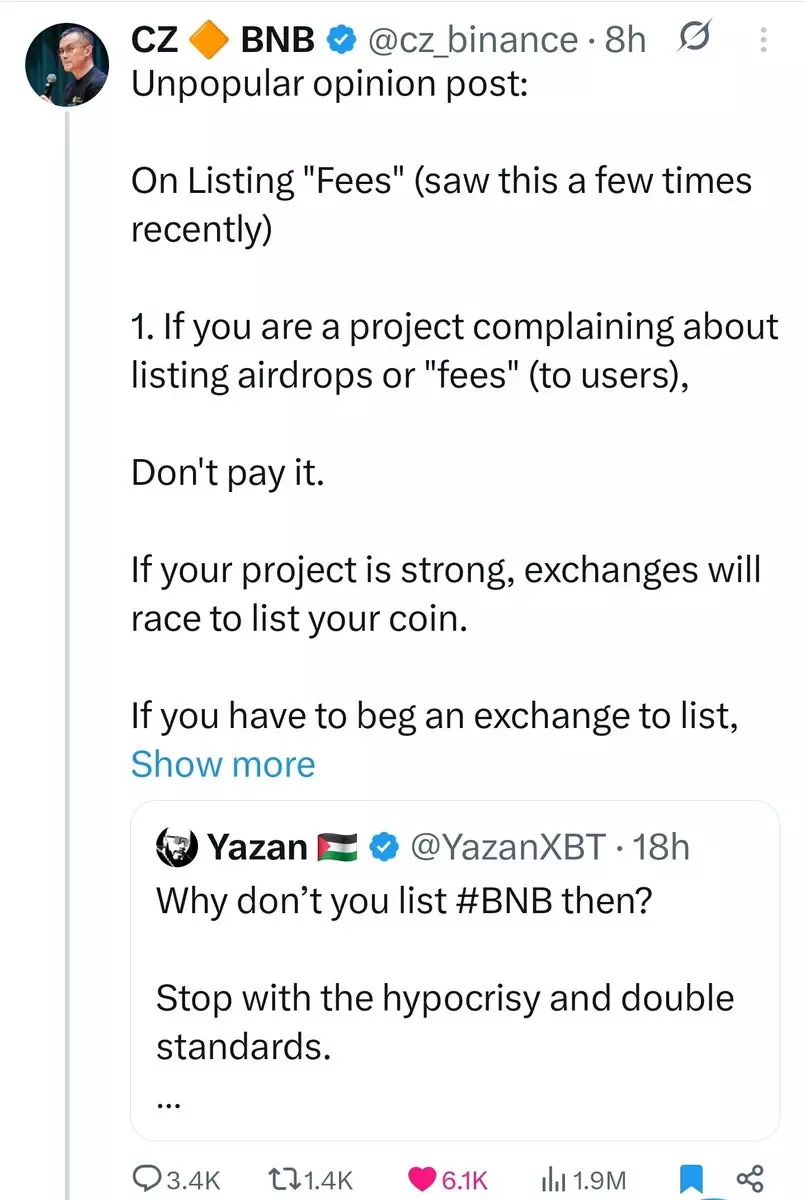
Task: Tap the blue verified badge beside BNB
Action: pos(341,40)
